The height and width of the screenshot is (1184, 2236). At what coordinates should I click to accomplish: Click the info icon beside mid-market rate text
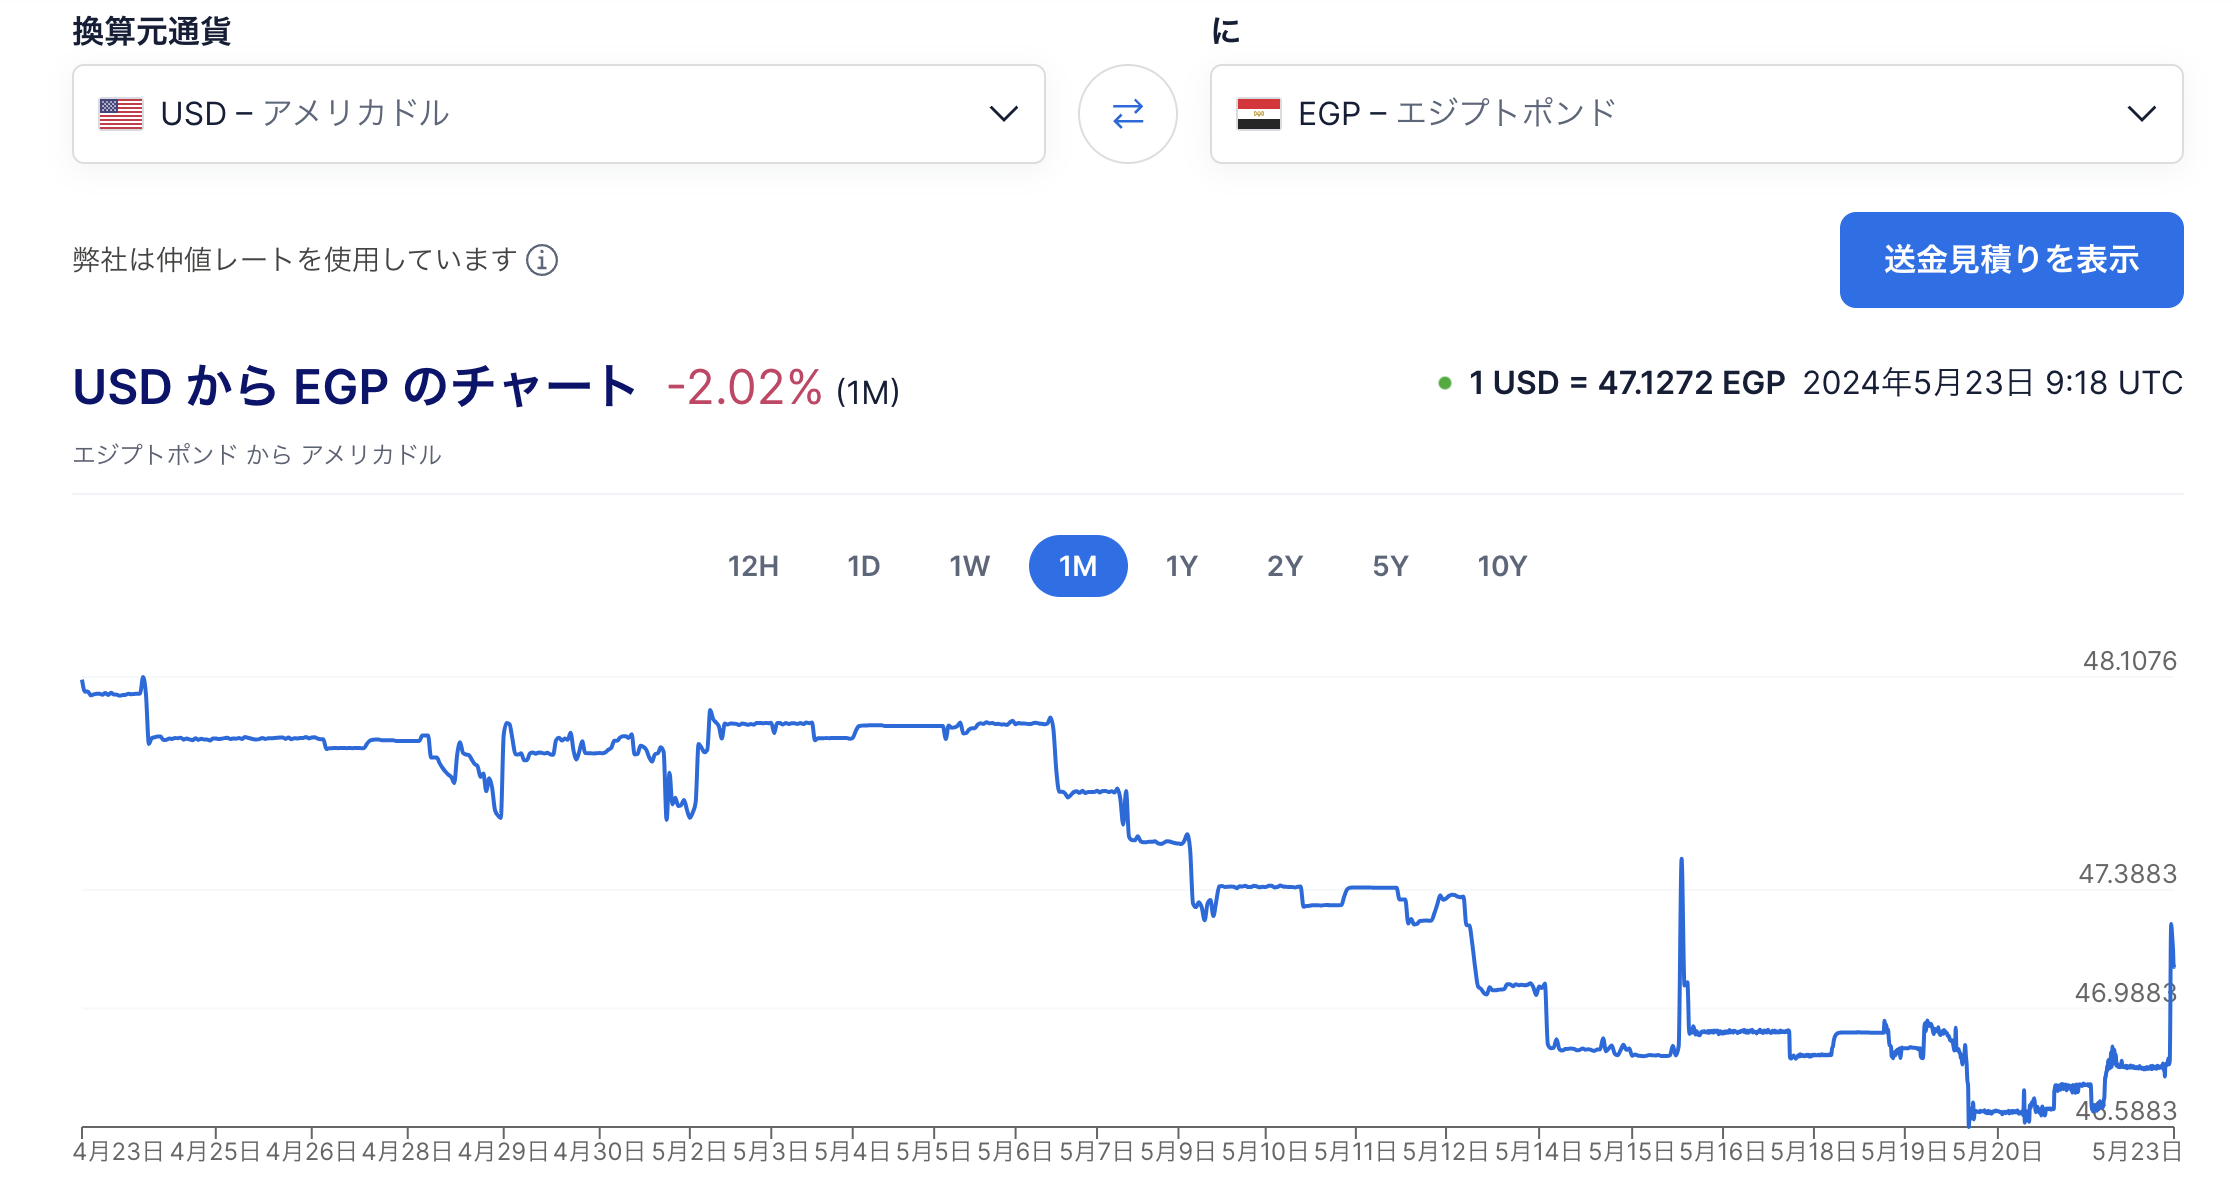[542, 260]
